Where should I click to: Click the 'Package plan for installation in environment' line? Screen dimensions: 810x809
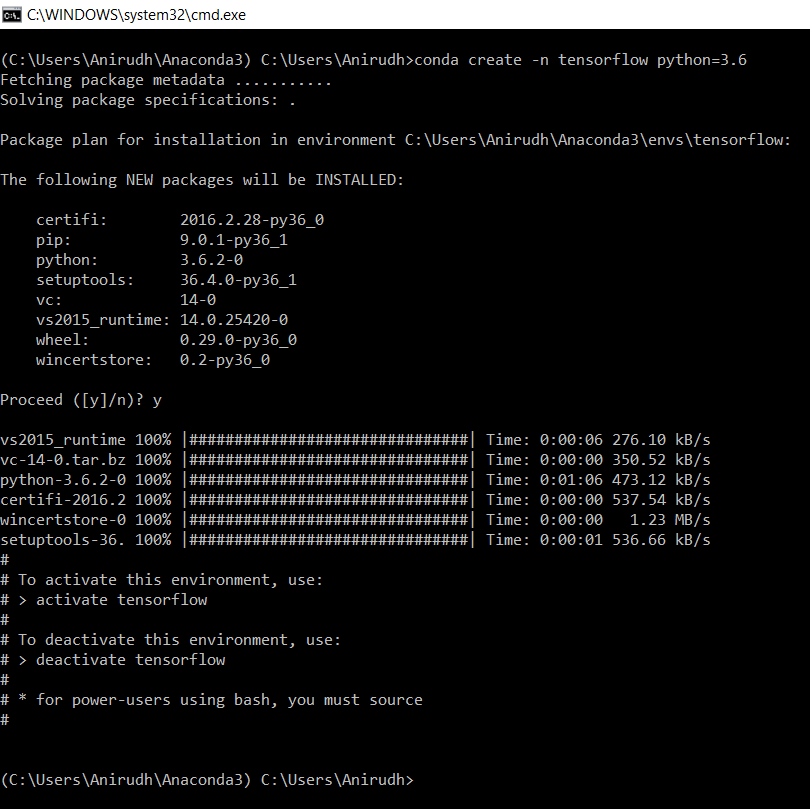pos(395,140)
